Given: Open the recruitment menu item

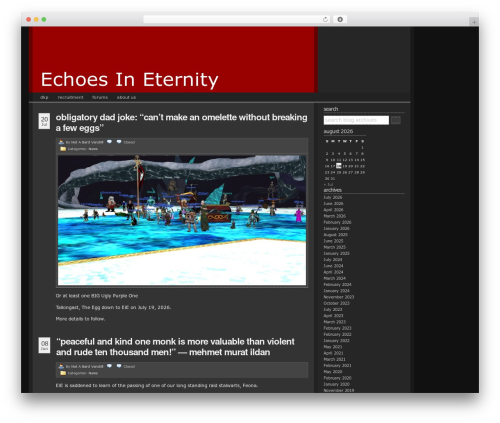Looking at the screenshot, I should click(x=70, y=97).
